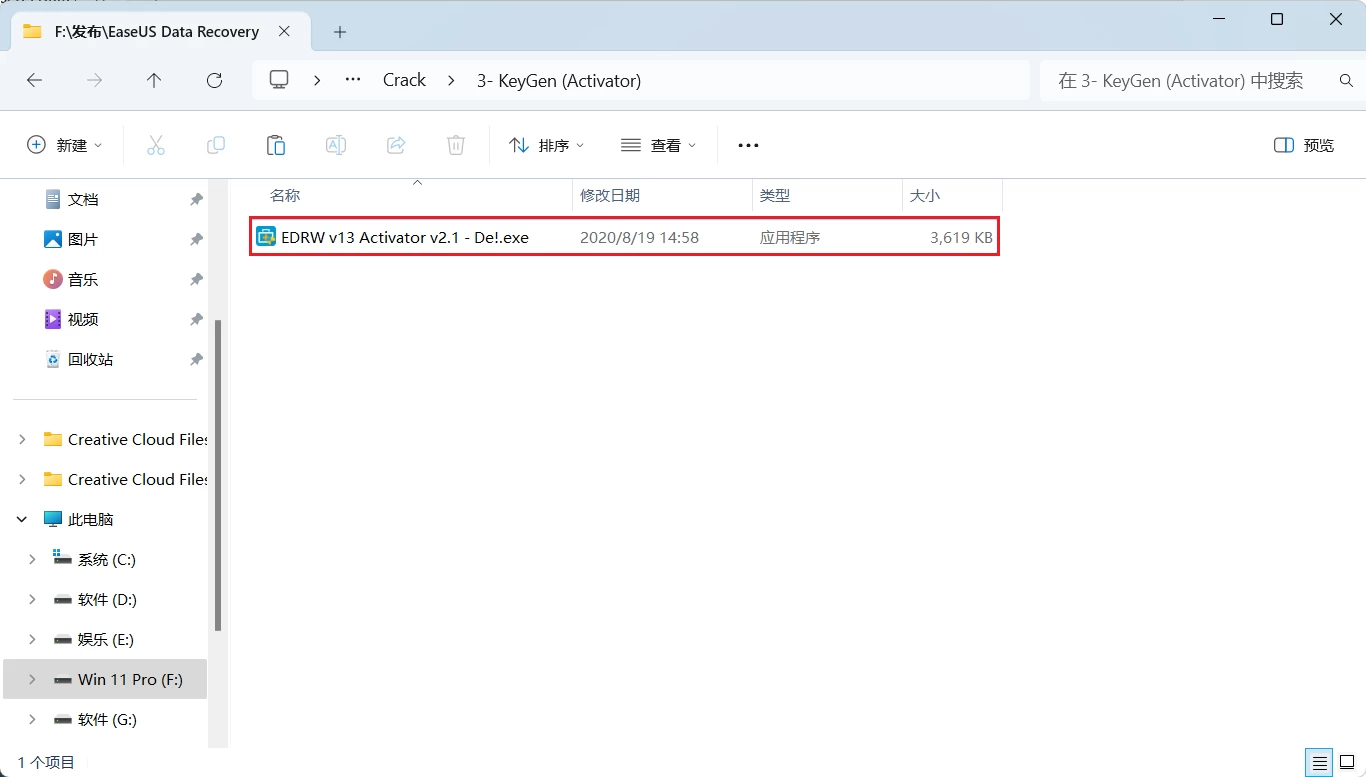Screen dimensions: 1366x777
Task: Unpin 文档 using its pin icon
Action: 196,200
